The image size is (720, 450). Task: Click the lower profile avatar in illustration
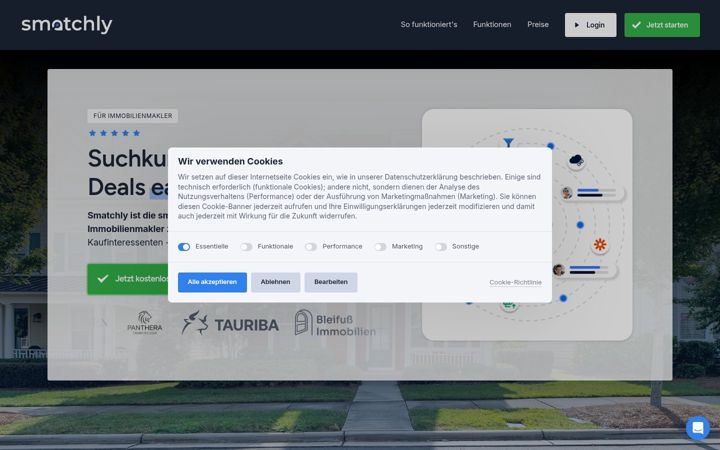tap(558, 270)
